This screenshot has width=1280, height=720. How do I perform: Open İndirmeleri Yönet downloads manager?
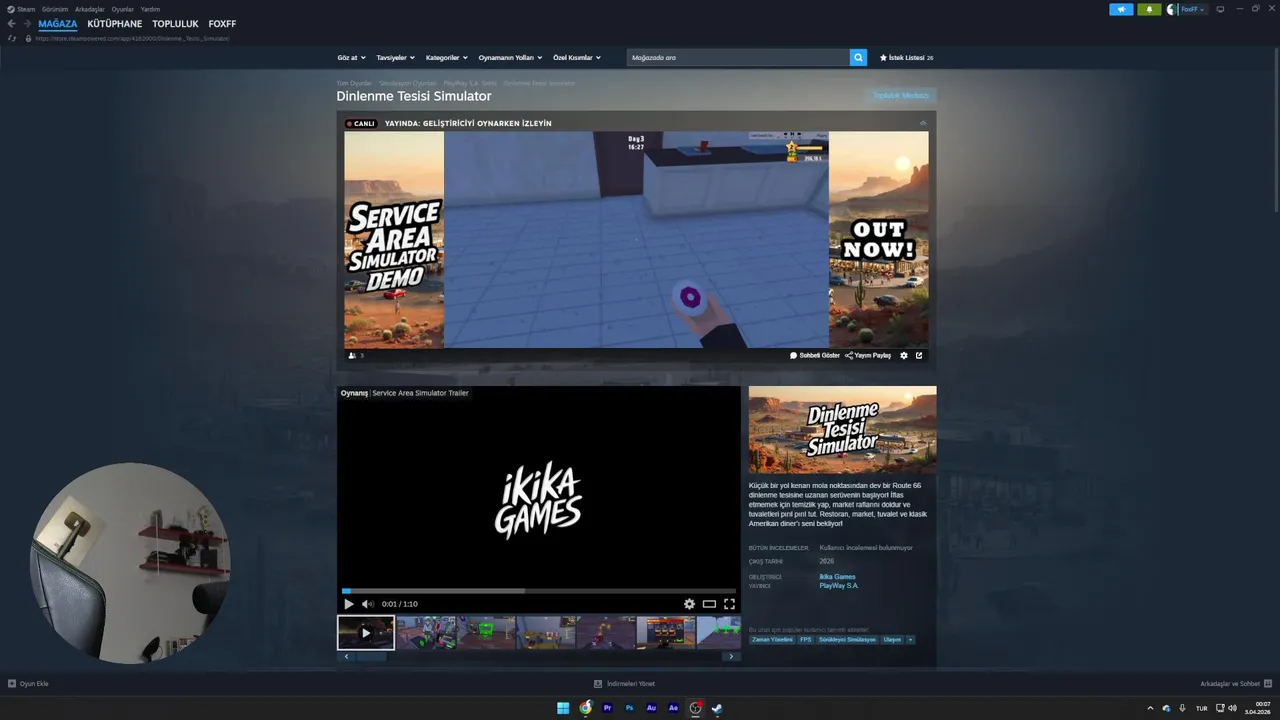[624, 684]
